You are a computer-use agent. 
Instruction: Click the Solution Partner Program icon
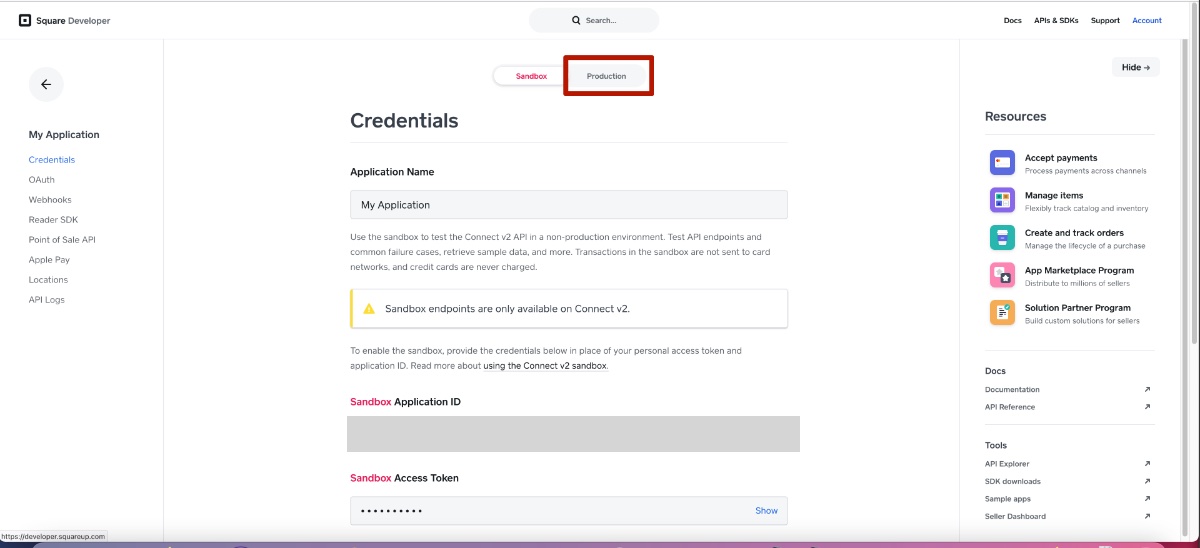(x=1002, y=312)
